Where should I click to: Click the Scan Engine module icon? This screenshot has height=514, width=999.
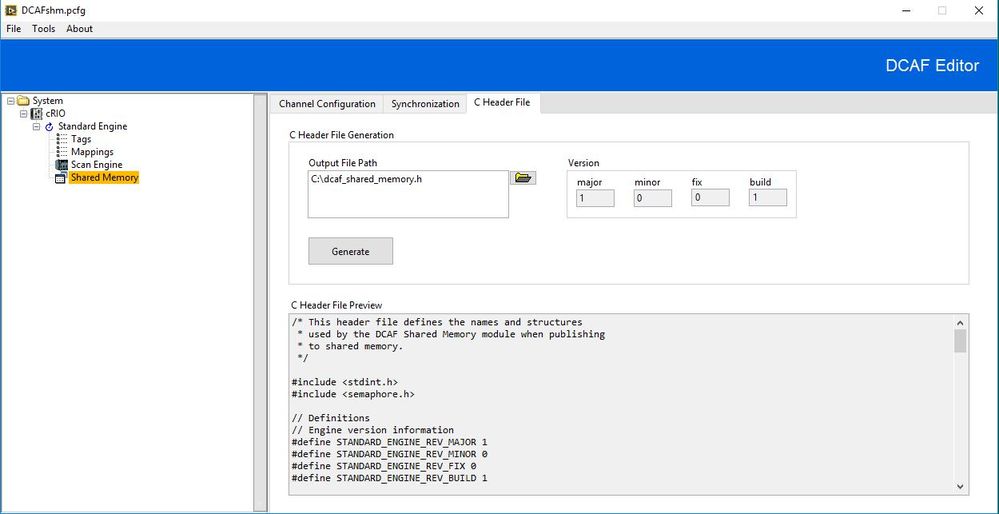pyautogui.click(x=61, y=165)
